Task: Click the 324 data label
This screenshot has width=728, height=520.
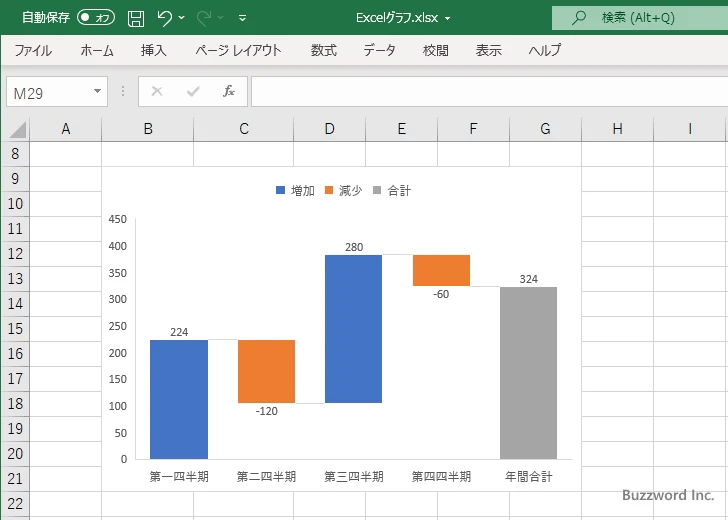Action: [529, 279]
